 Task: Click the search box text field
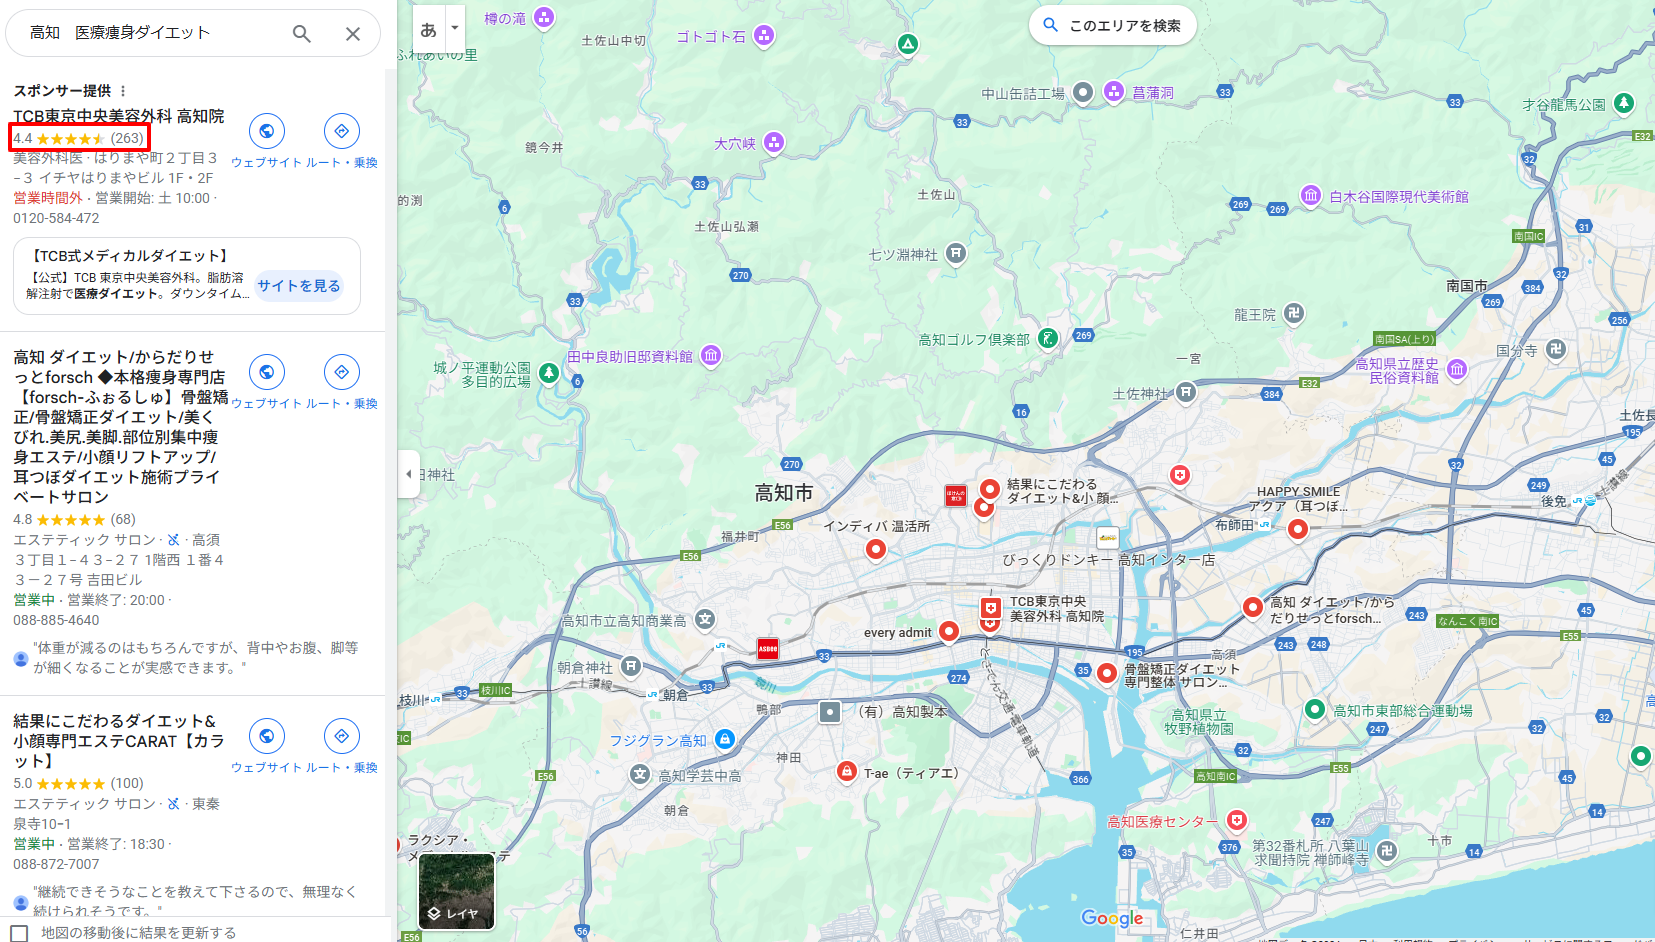pyautogui.click(x=150, y=33)
